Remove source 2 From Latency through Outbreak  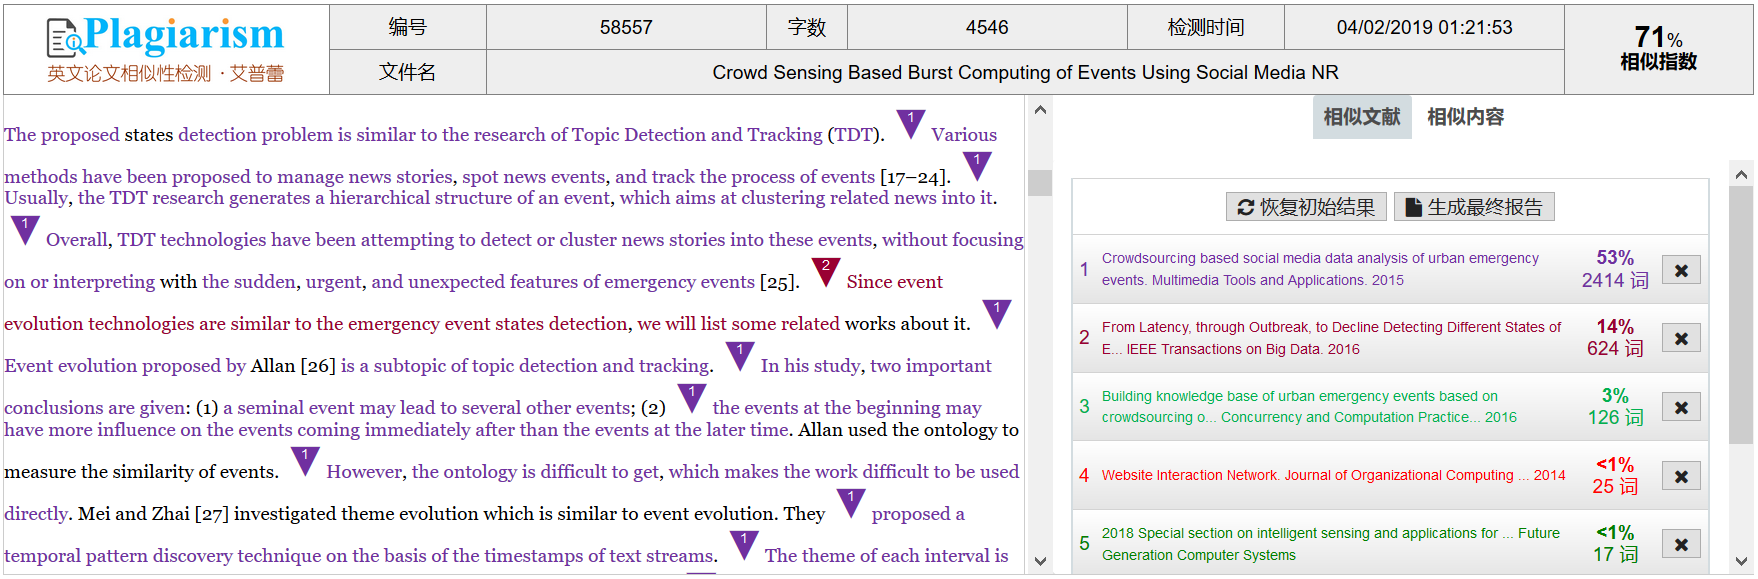click(x=1681, y=338)
